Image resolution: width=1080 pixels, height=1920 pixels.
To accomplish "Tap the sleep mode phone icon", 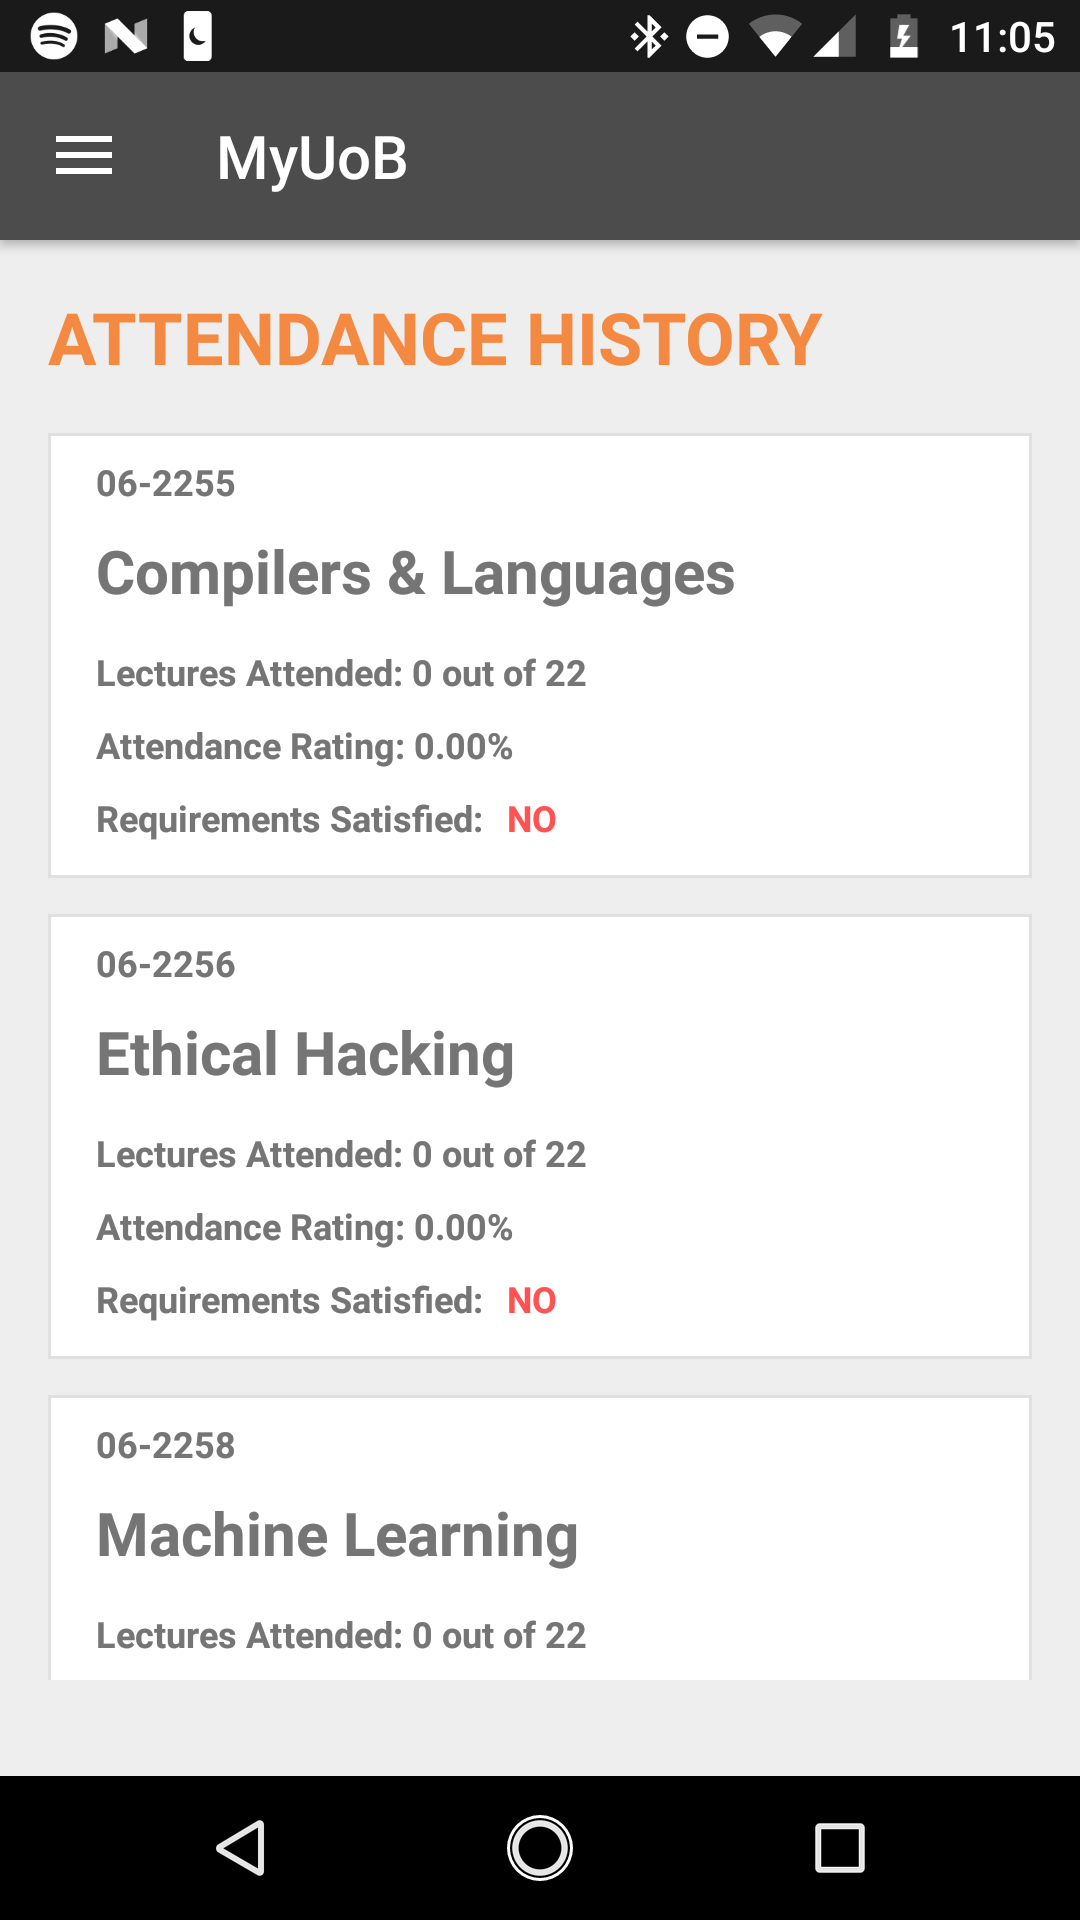I will tap(198, 37).
